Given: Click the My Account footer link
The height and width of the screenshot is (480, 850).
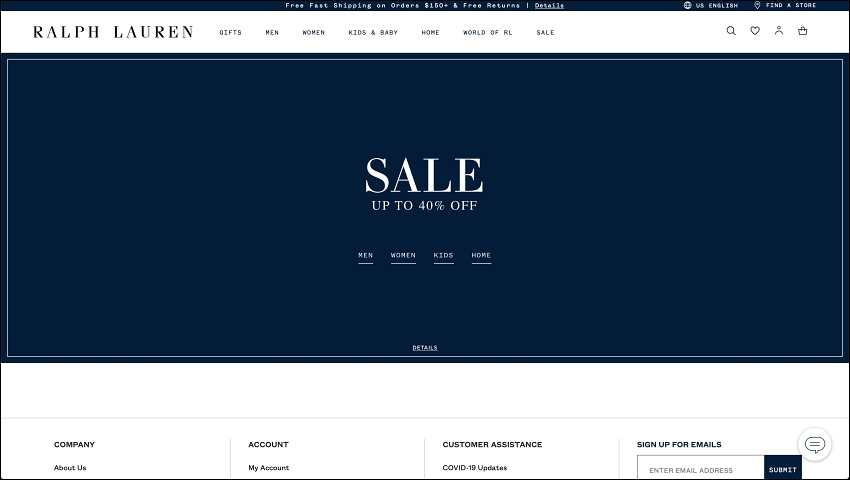Looking at the screenshot, I should click(268, 468).
